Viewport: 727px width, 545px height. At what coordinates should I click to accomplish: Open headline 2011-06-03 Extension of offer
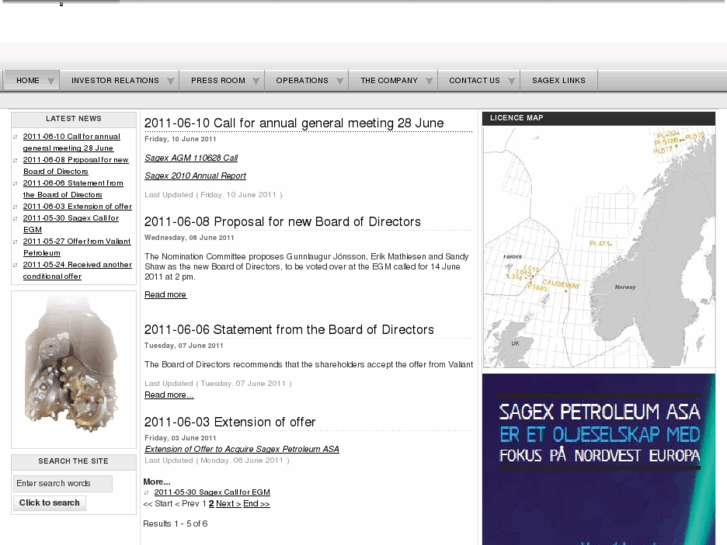click(x=230, y=422)
